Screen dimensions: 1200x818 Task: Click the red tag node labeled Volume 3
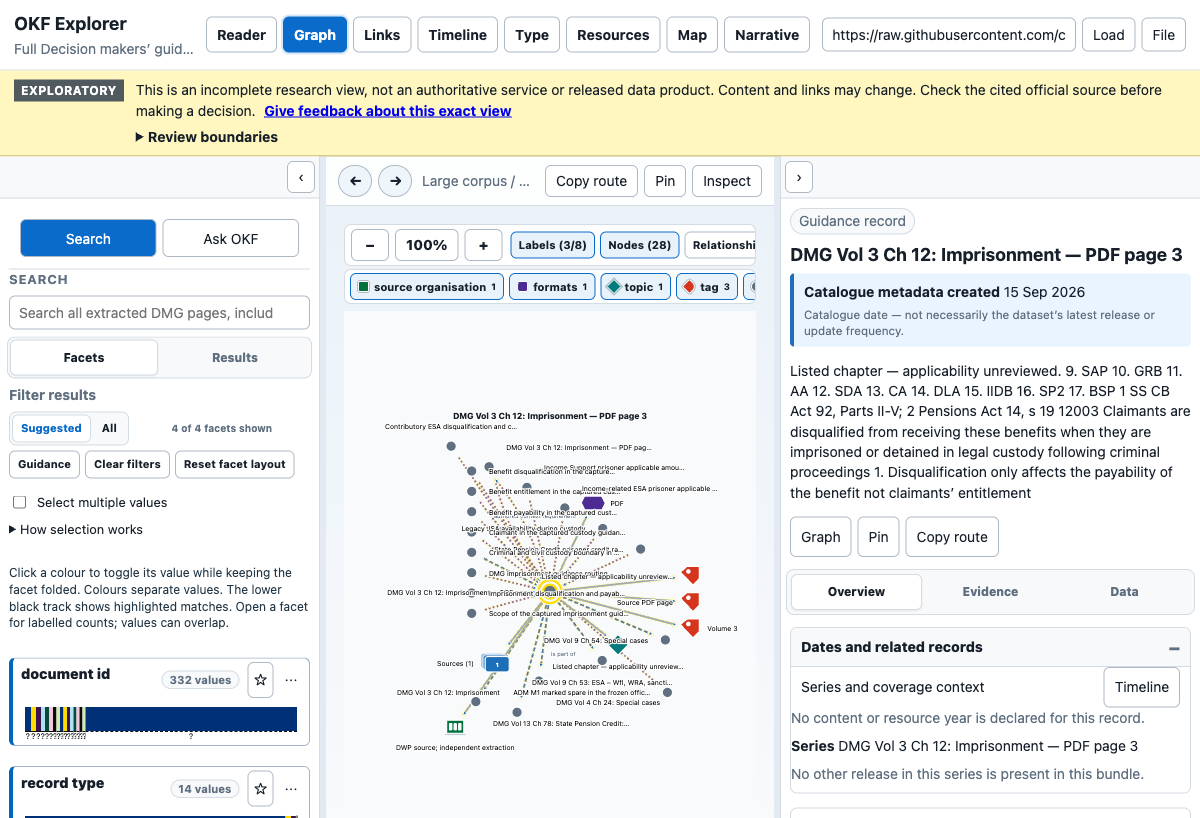pos(690,628)
